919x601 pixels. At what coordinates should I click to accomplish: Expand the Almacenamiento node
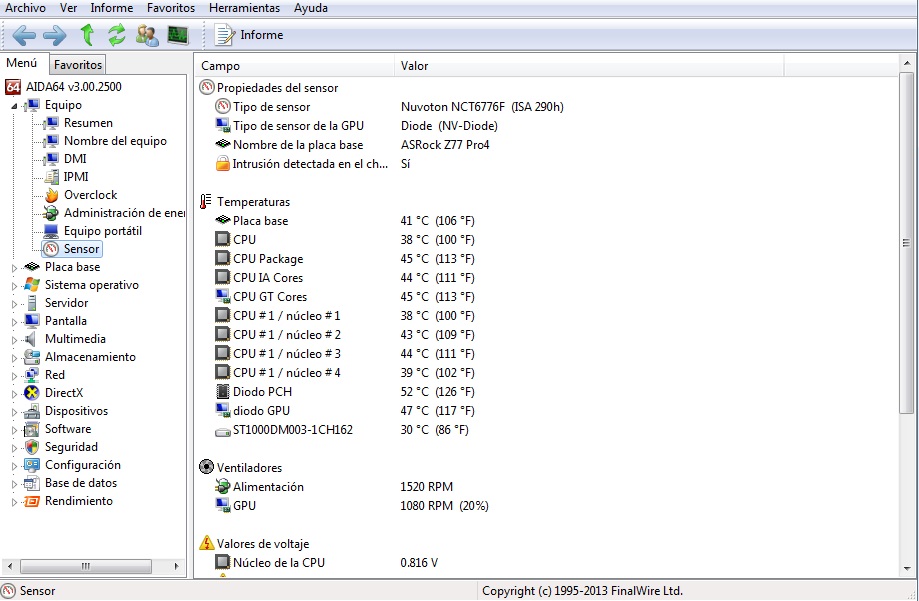click(x=15, y=358)
